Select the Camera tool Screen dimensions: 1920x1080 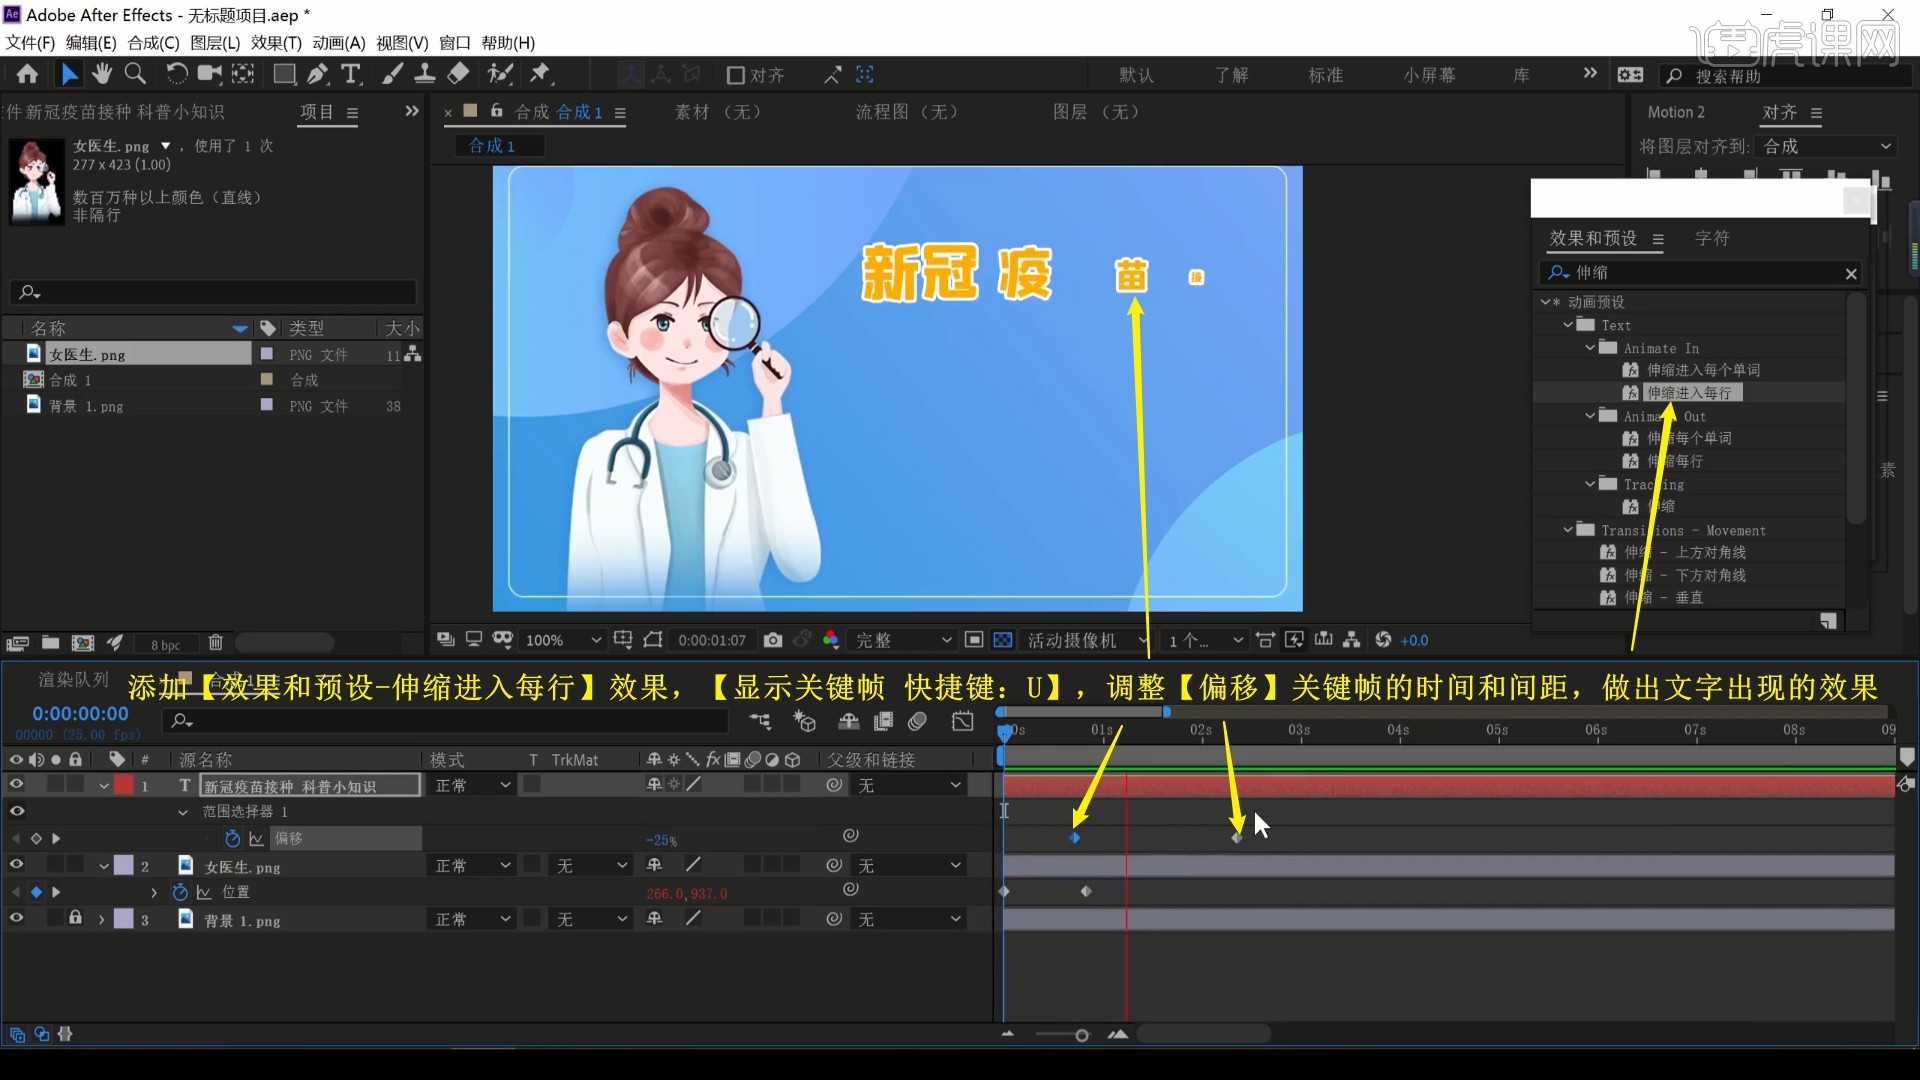[209, 74]
